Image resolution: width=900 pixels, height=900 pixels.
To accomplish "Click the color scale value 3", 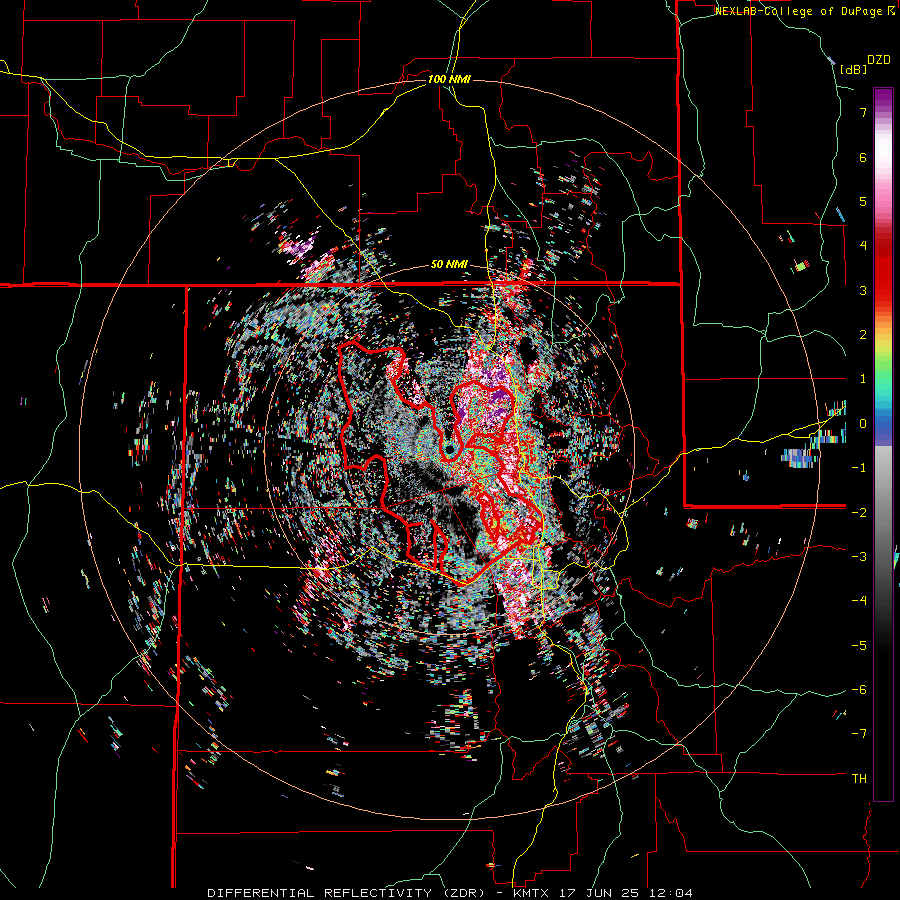I will click(863, 290).
